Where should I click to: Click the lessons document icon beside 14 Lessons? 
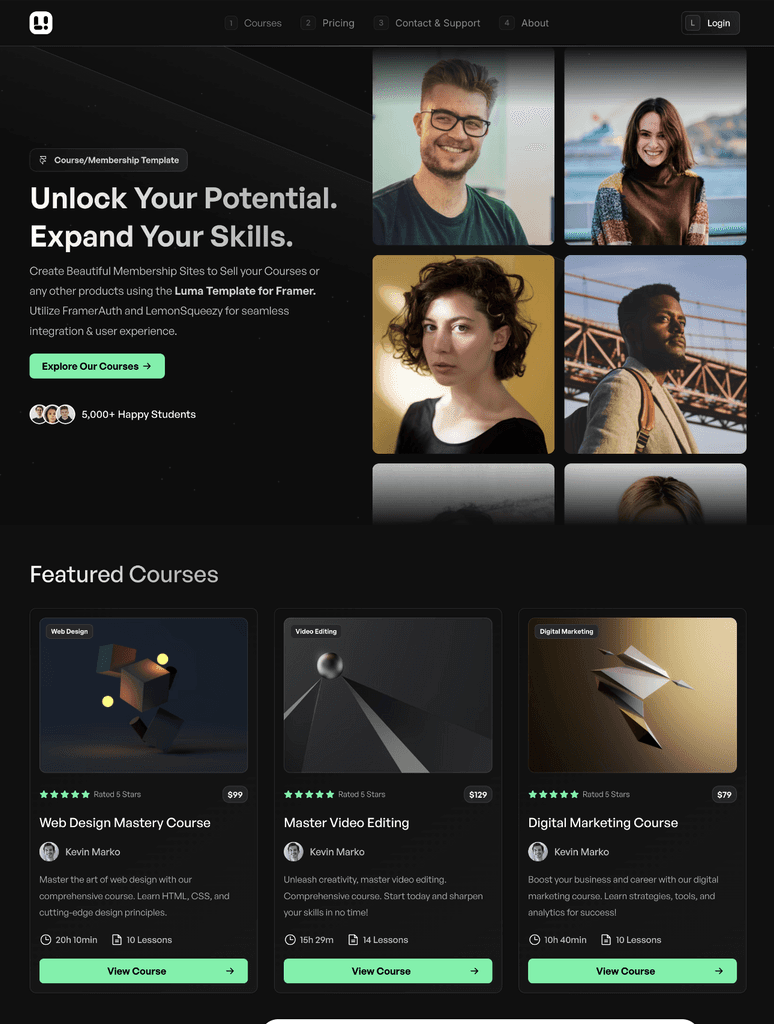click(x=353, y=940)
